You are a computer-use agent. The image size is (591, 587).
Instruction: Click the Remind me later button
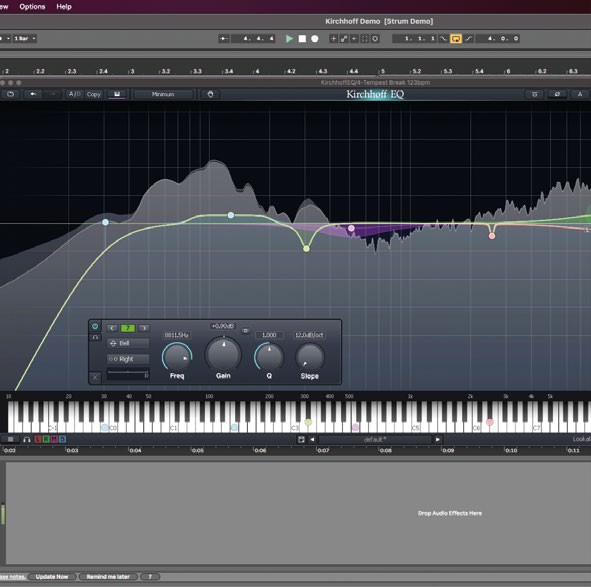click(108, 577)
